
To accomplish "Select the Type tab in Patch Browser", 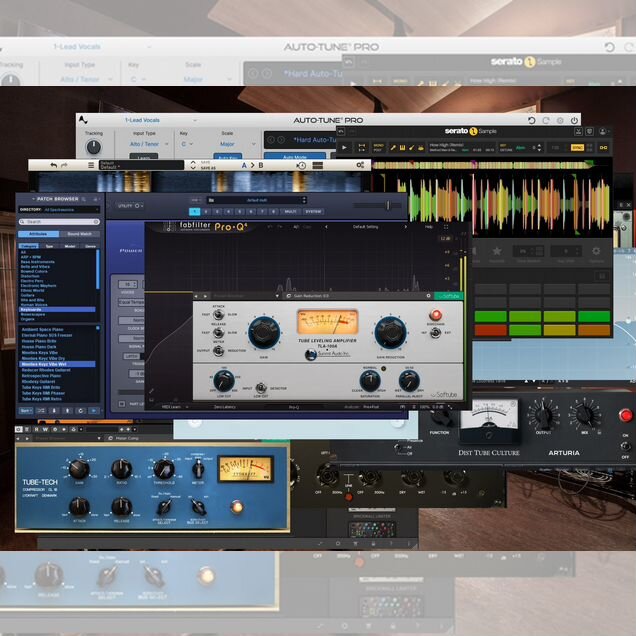I will [x=49, y=246].
